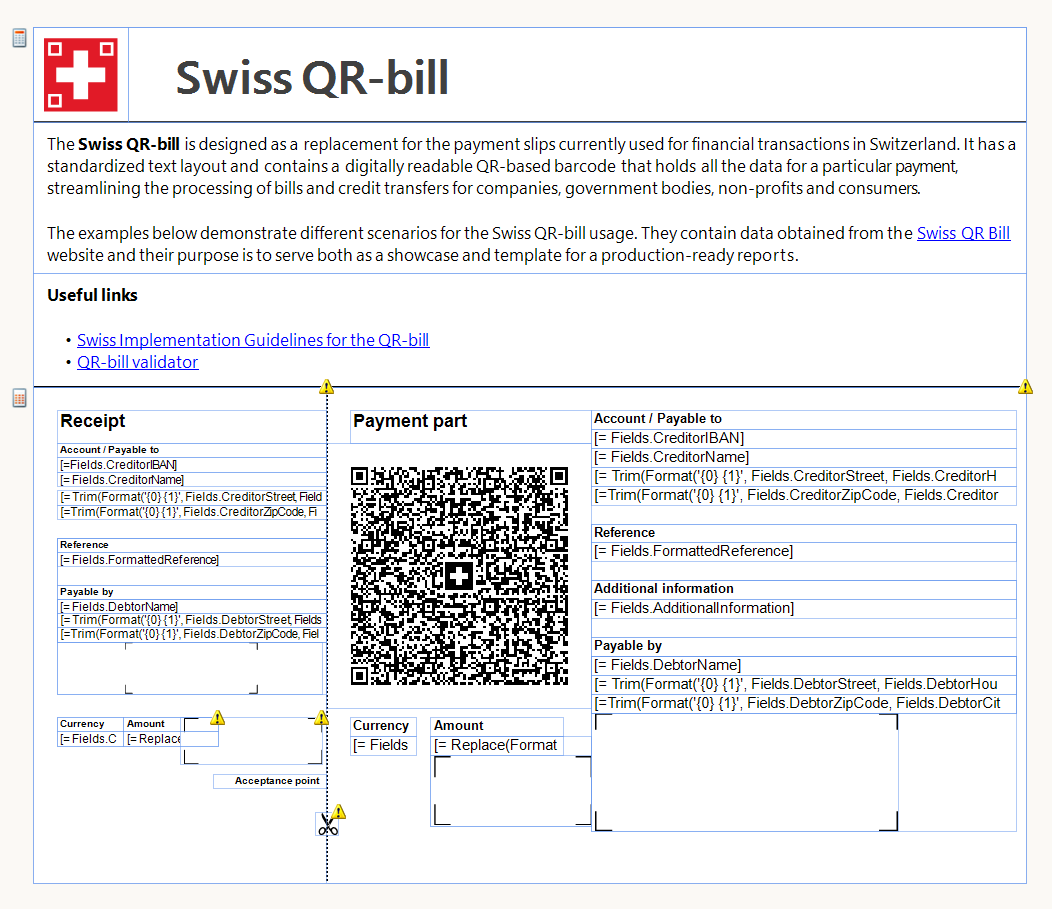Open Swiss Implementation Guidelines for the QR-bill link
Image resolution: width=1052 pixels, height=909 pixels.
click(253, 340)
